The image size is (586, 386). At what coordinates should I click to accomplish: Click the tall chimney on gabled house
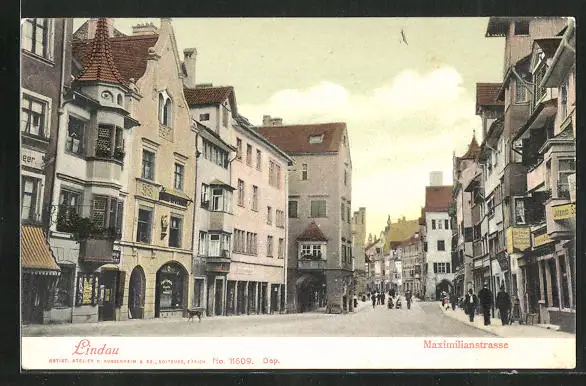(190, 67)
